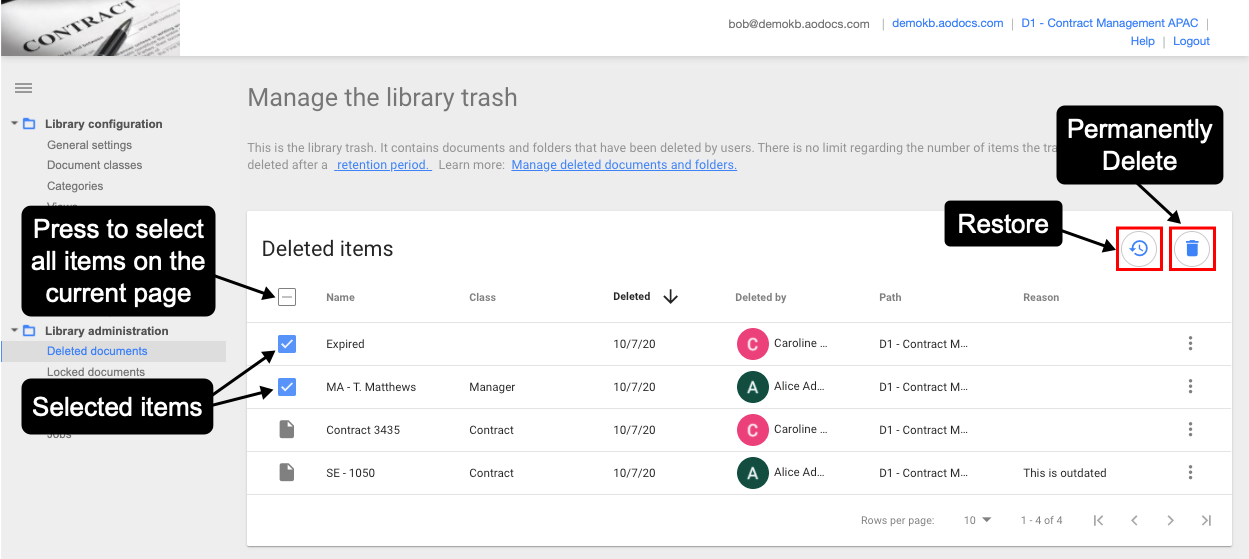1249x559 pixels.
Task: Click the sort arrow next to Deleted column
Action: point(671,297)
